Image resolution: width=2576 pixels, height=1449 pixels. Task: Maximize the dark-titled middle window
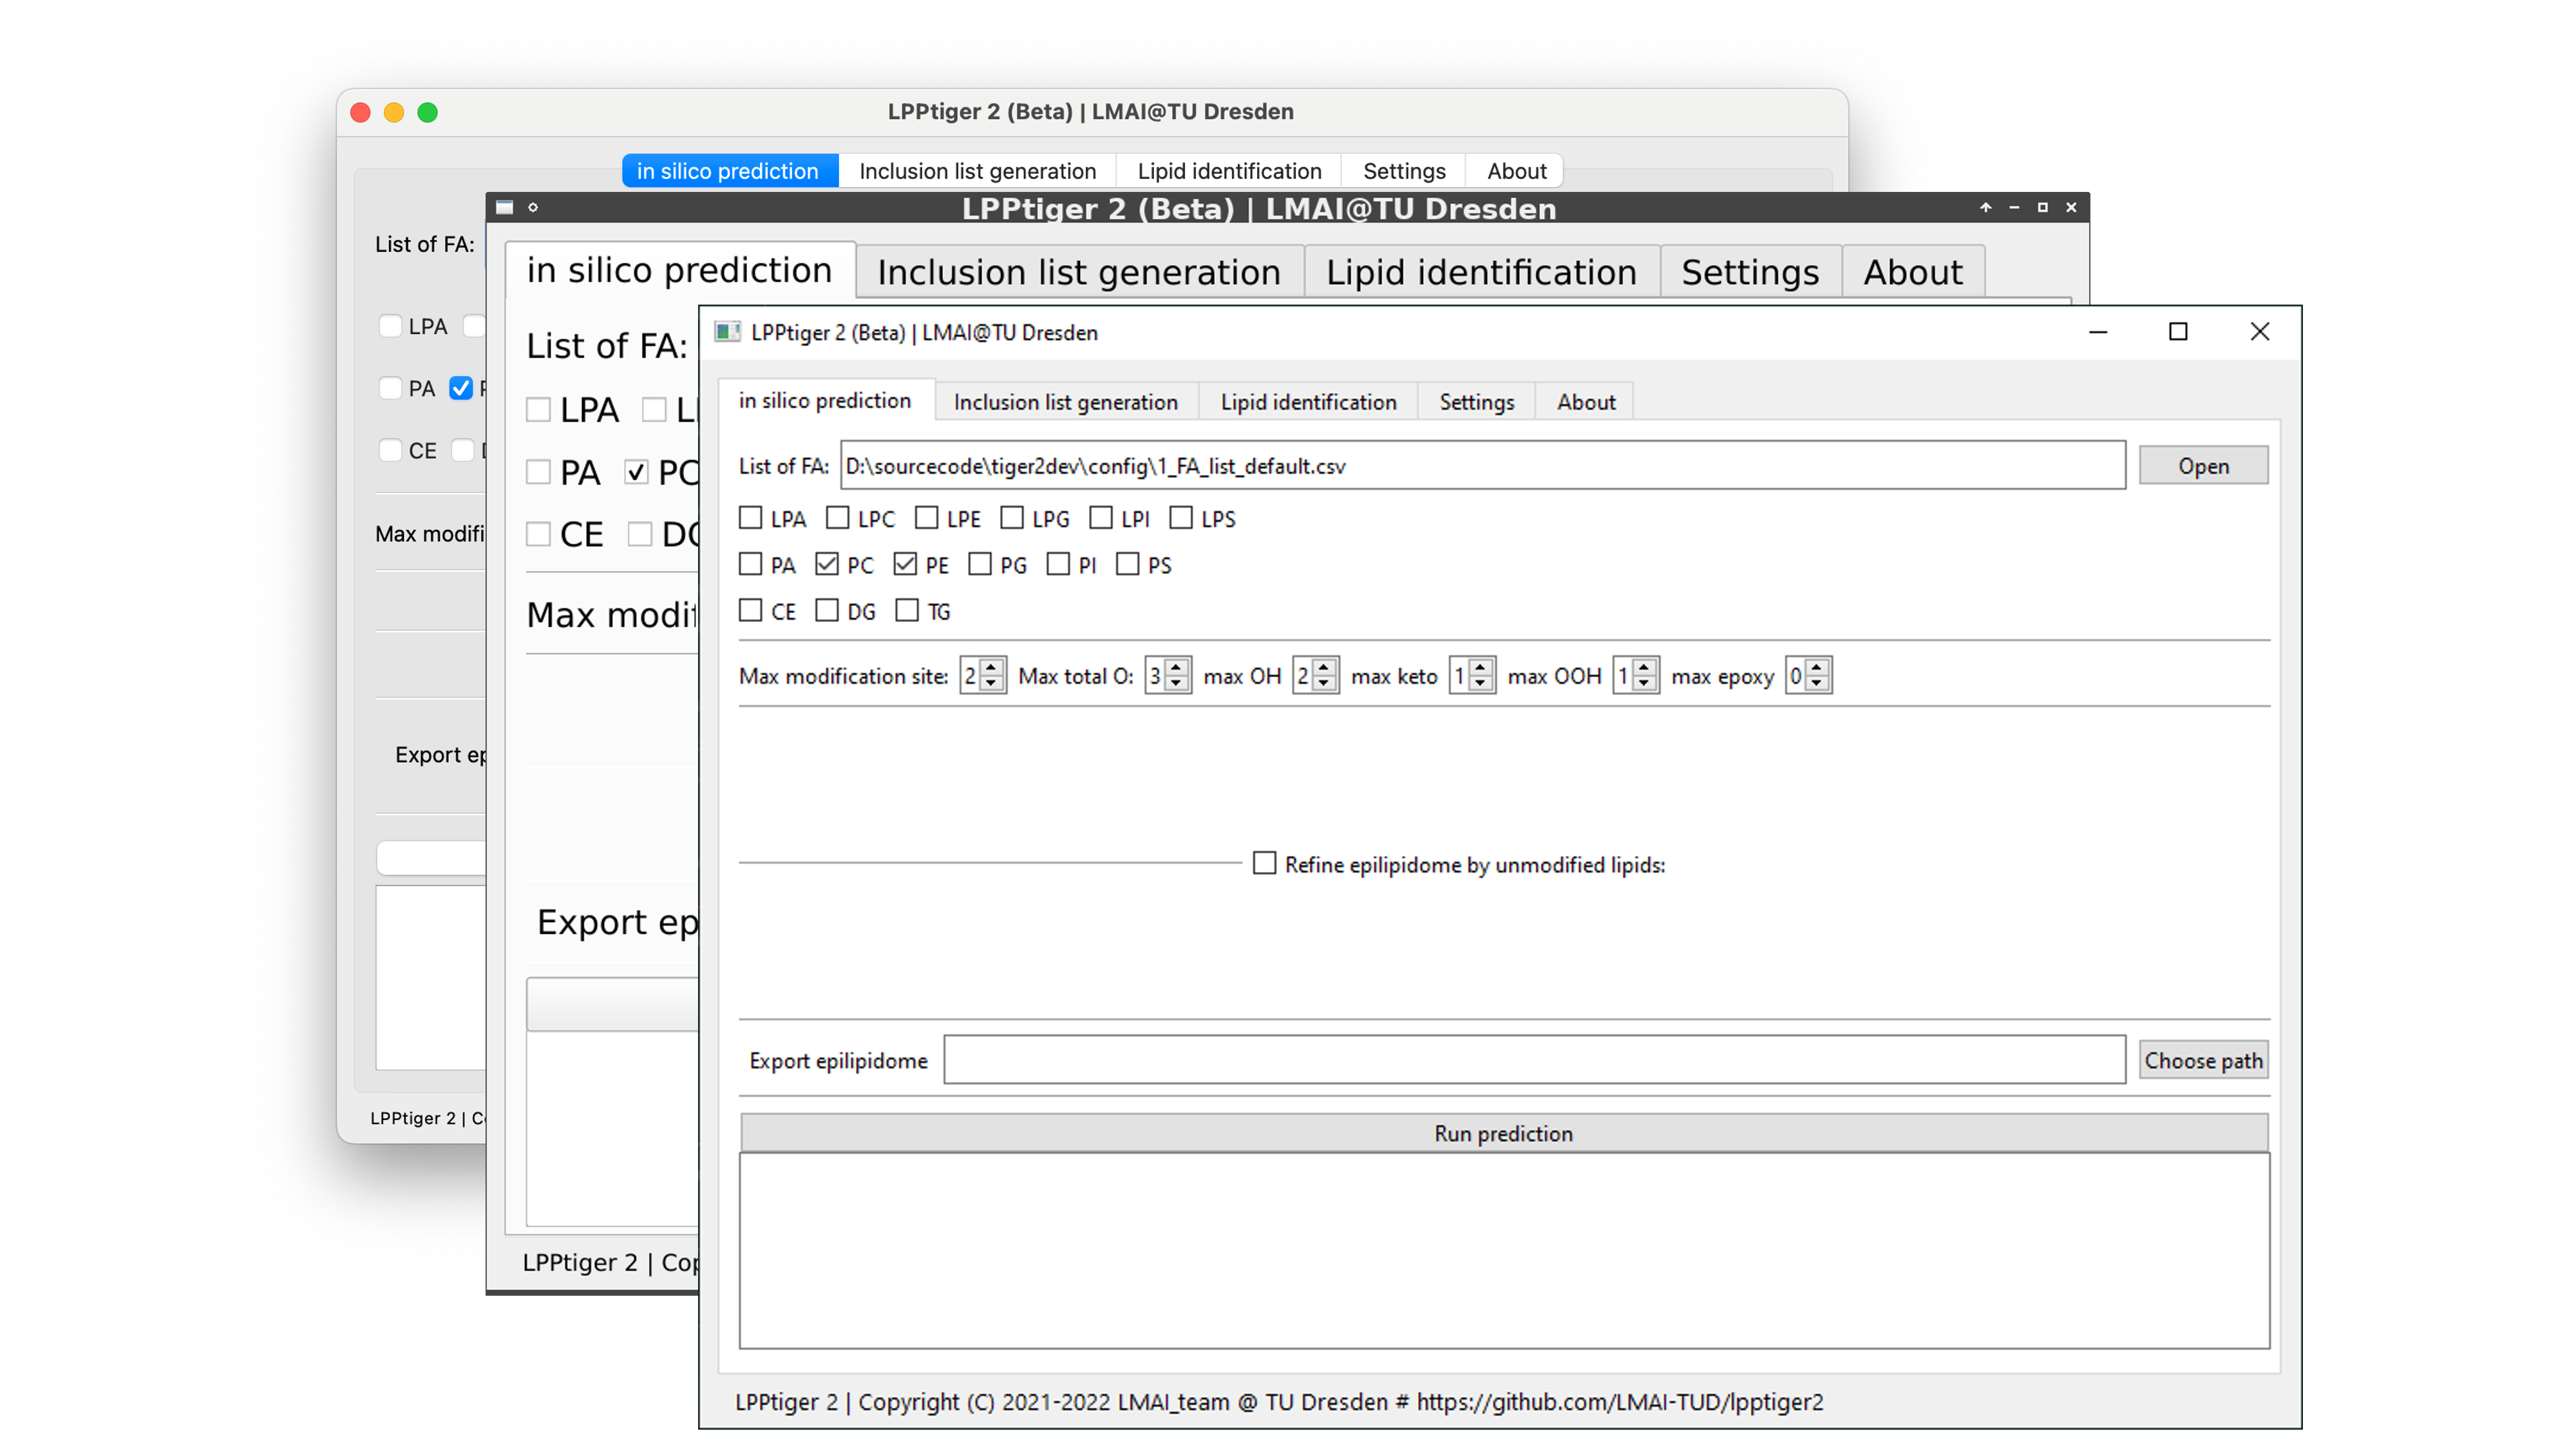click(x=2043, y=207)
